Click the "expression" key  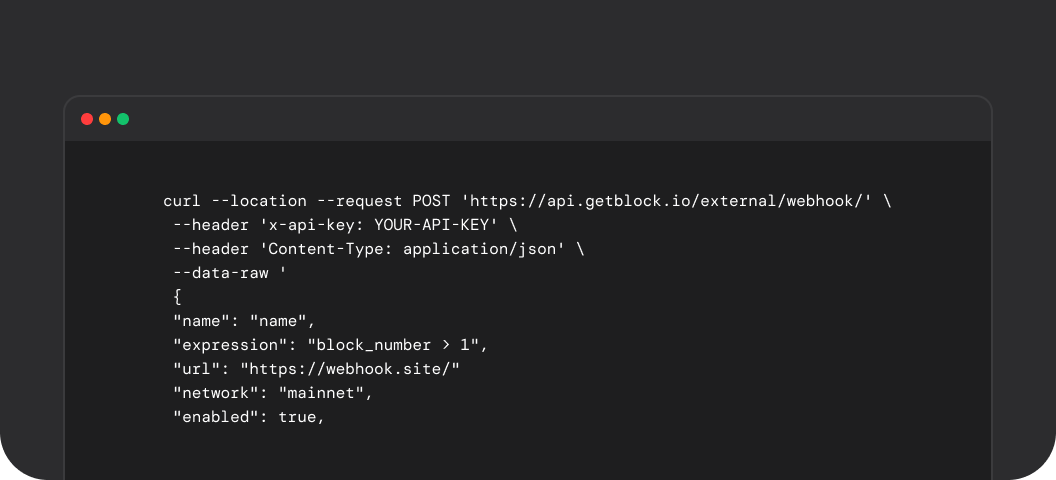pos(226,345)
